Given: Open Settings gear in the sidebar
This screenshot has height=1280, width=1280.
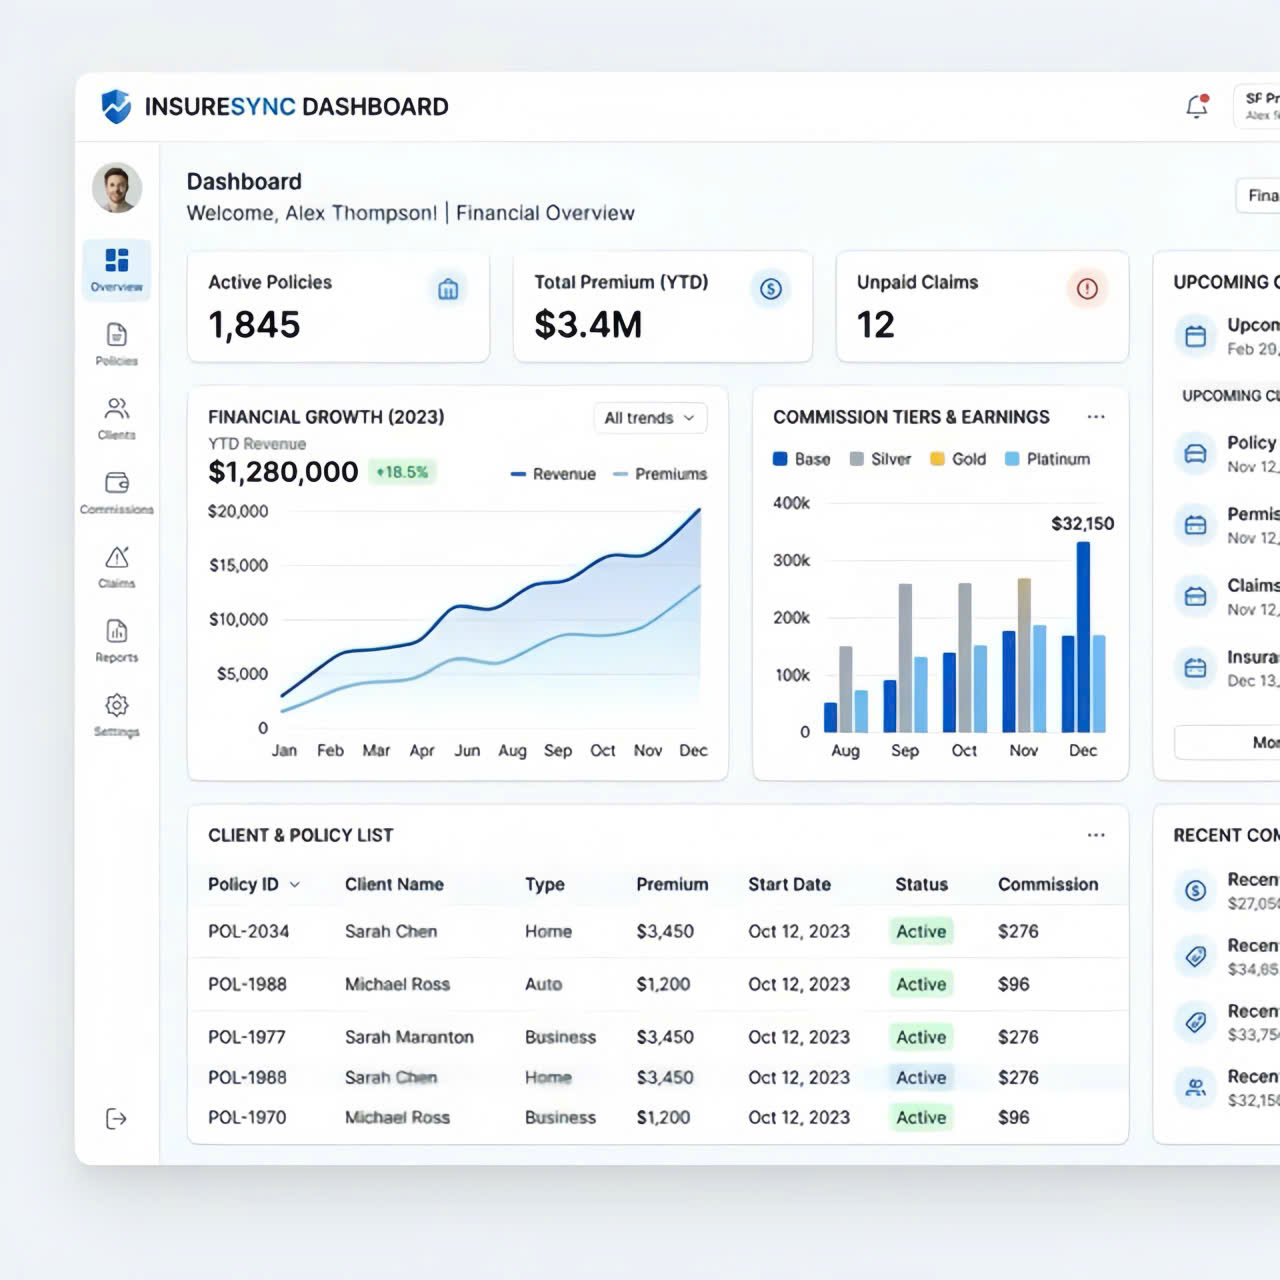Looking at the screenshot, I should pyautogui.click(x=117, y=714).
